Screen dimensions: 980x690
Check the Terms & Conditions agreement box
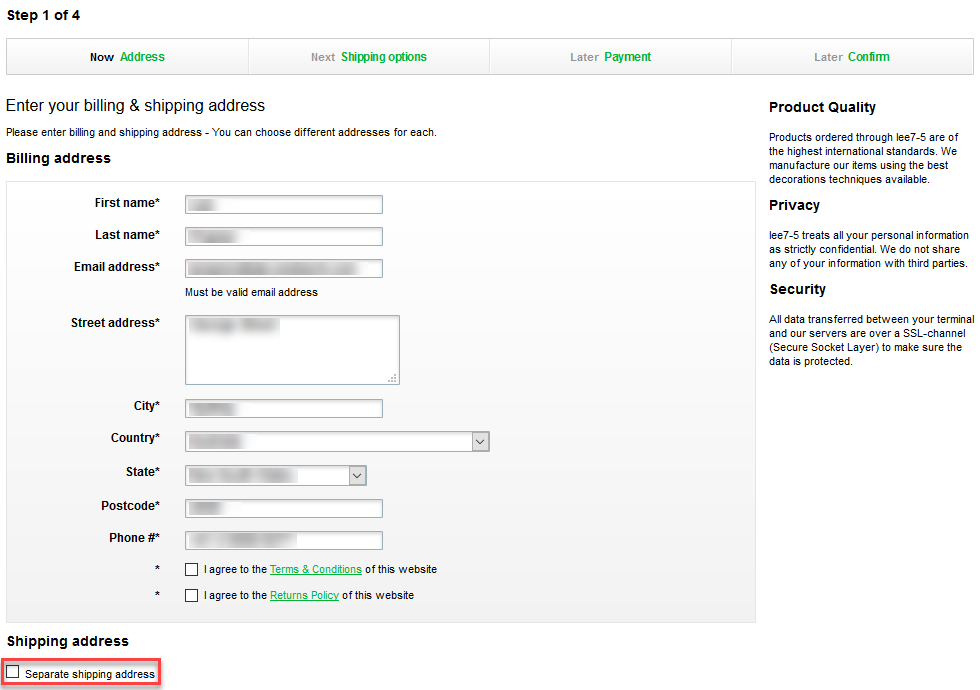click(190, 569)
